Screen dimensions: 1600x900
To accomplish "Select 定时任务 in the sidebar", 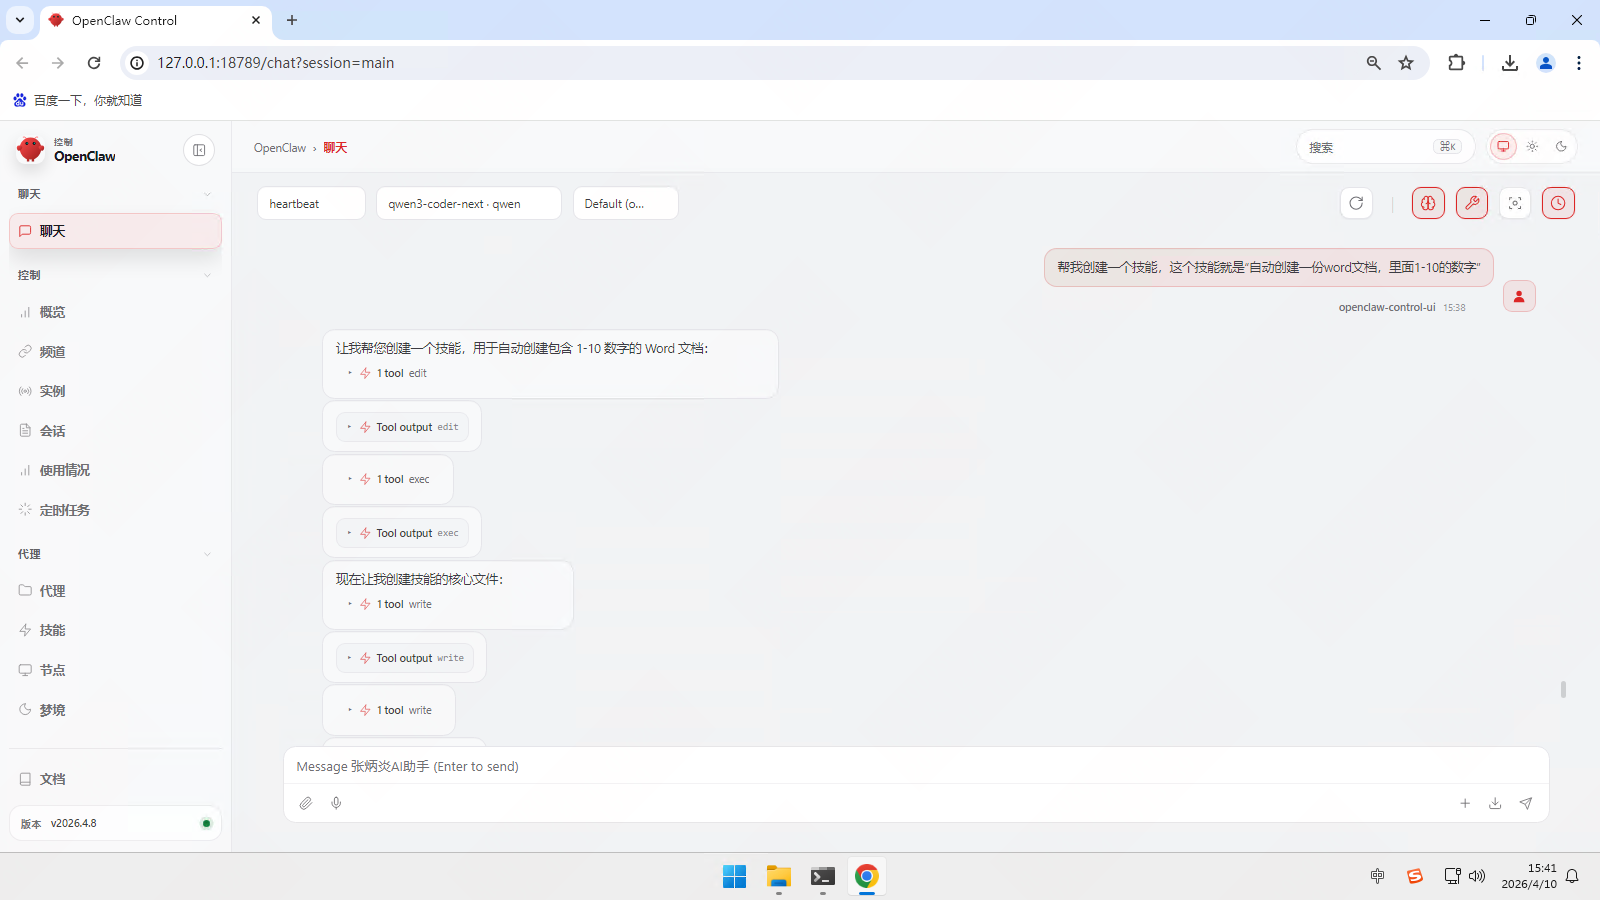I will [x=64, y=510].
